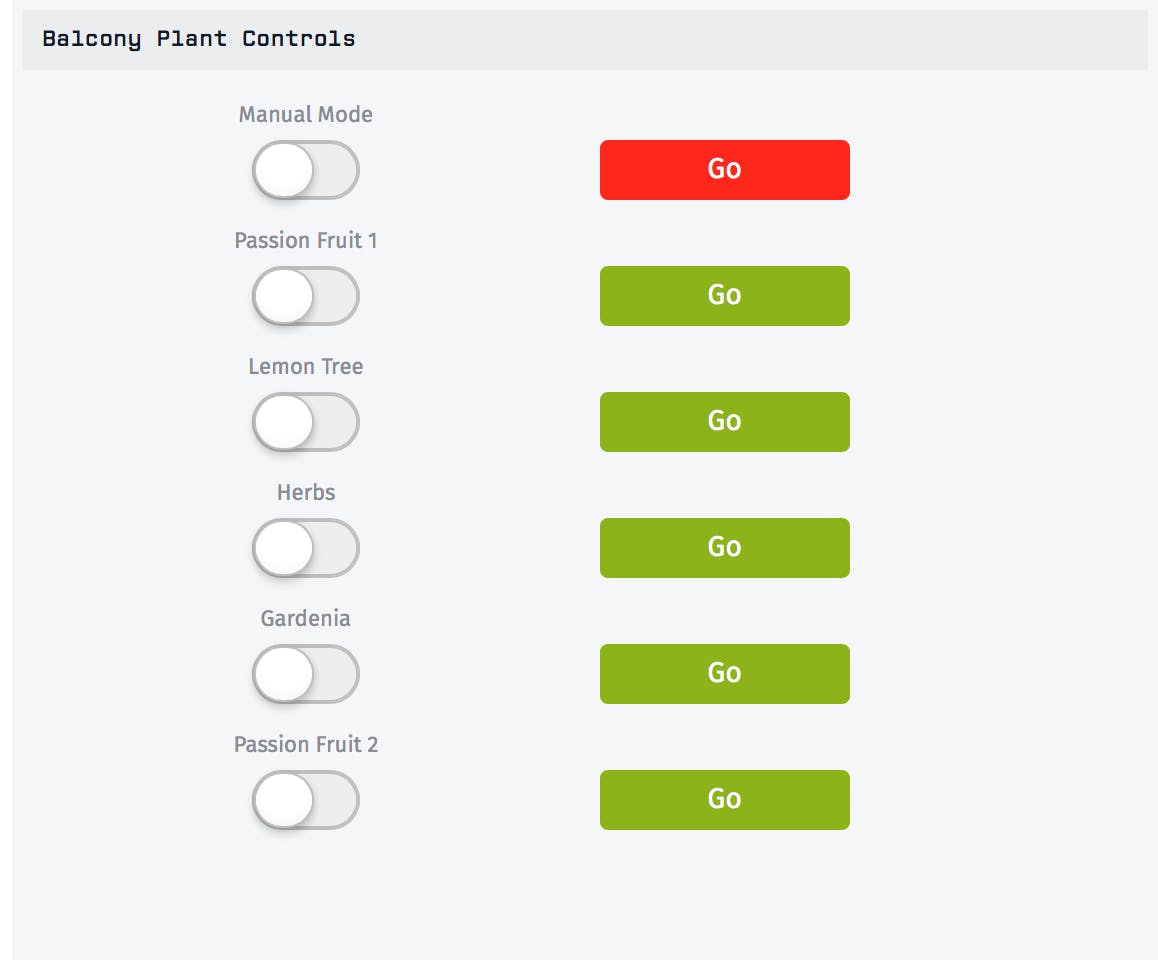
Task: Select the Gardenia label text
Action: pyautogui.click(x=305, y=619)
